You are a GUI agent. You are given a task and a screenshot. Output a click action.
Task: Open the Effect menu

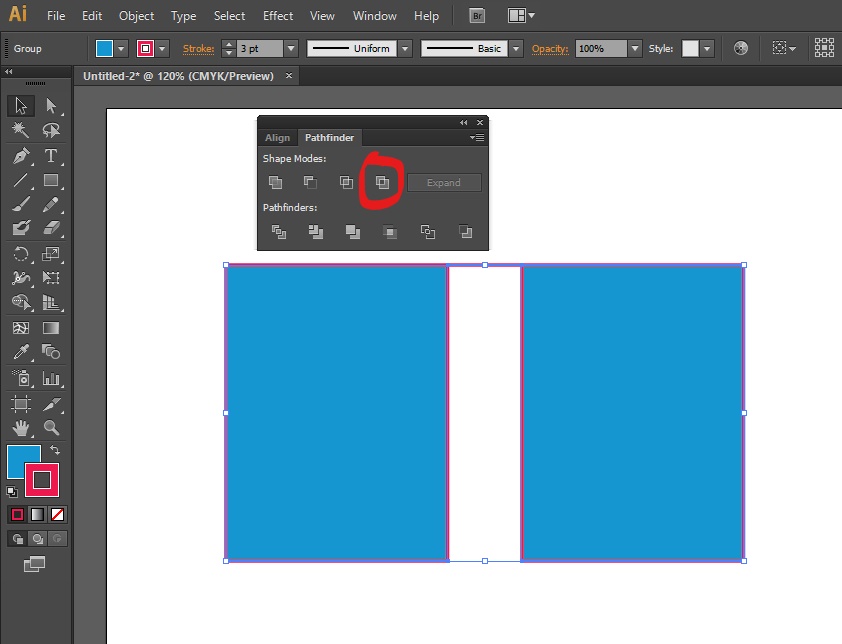click(x=278, y=16)
